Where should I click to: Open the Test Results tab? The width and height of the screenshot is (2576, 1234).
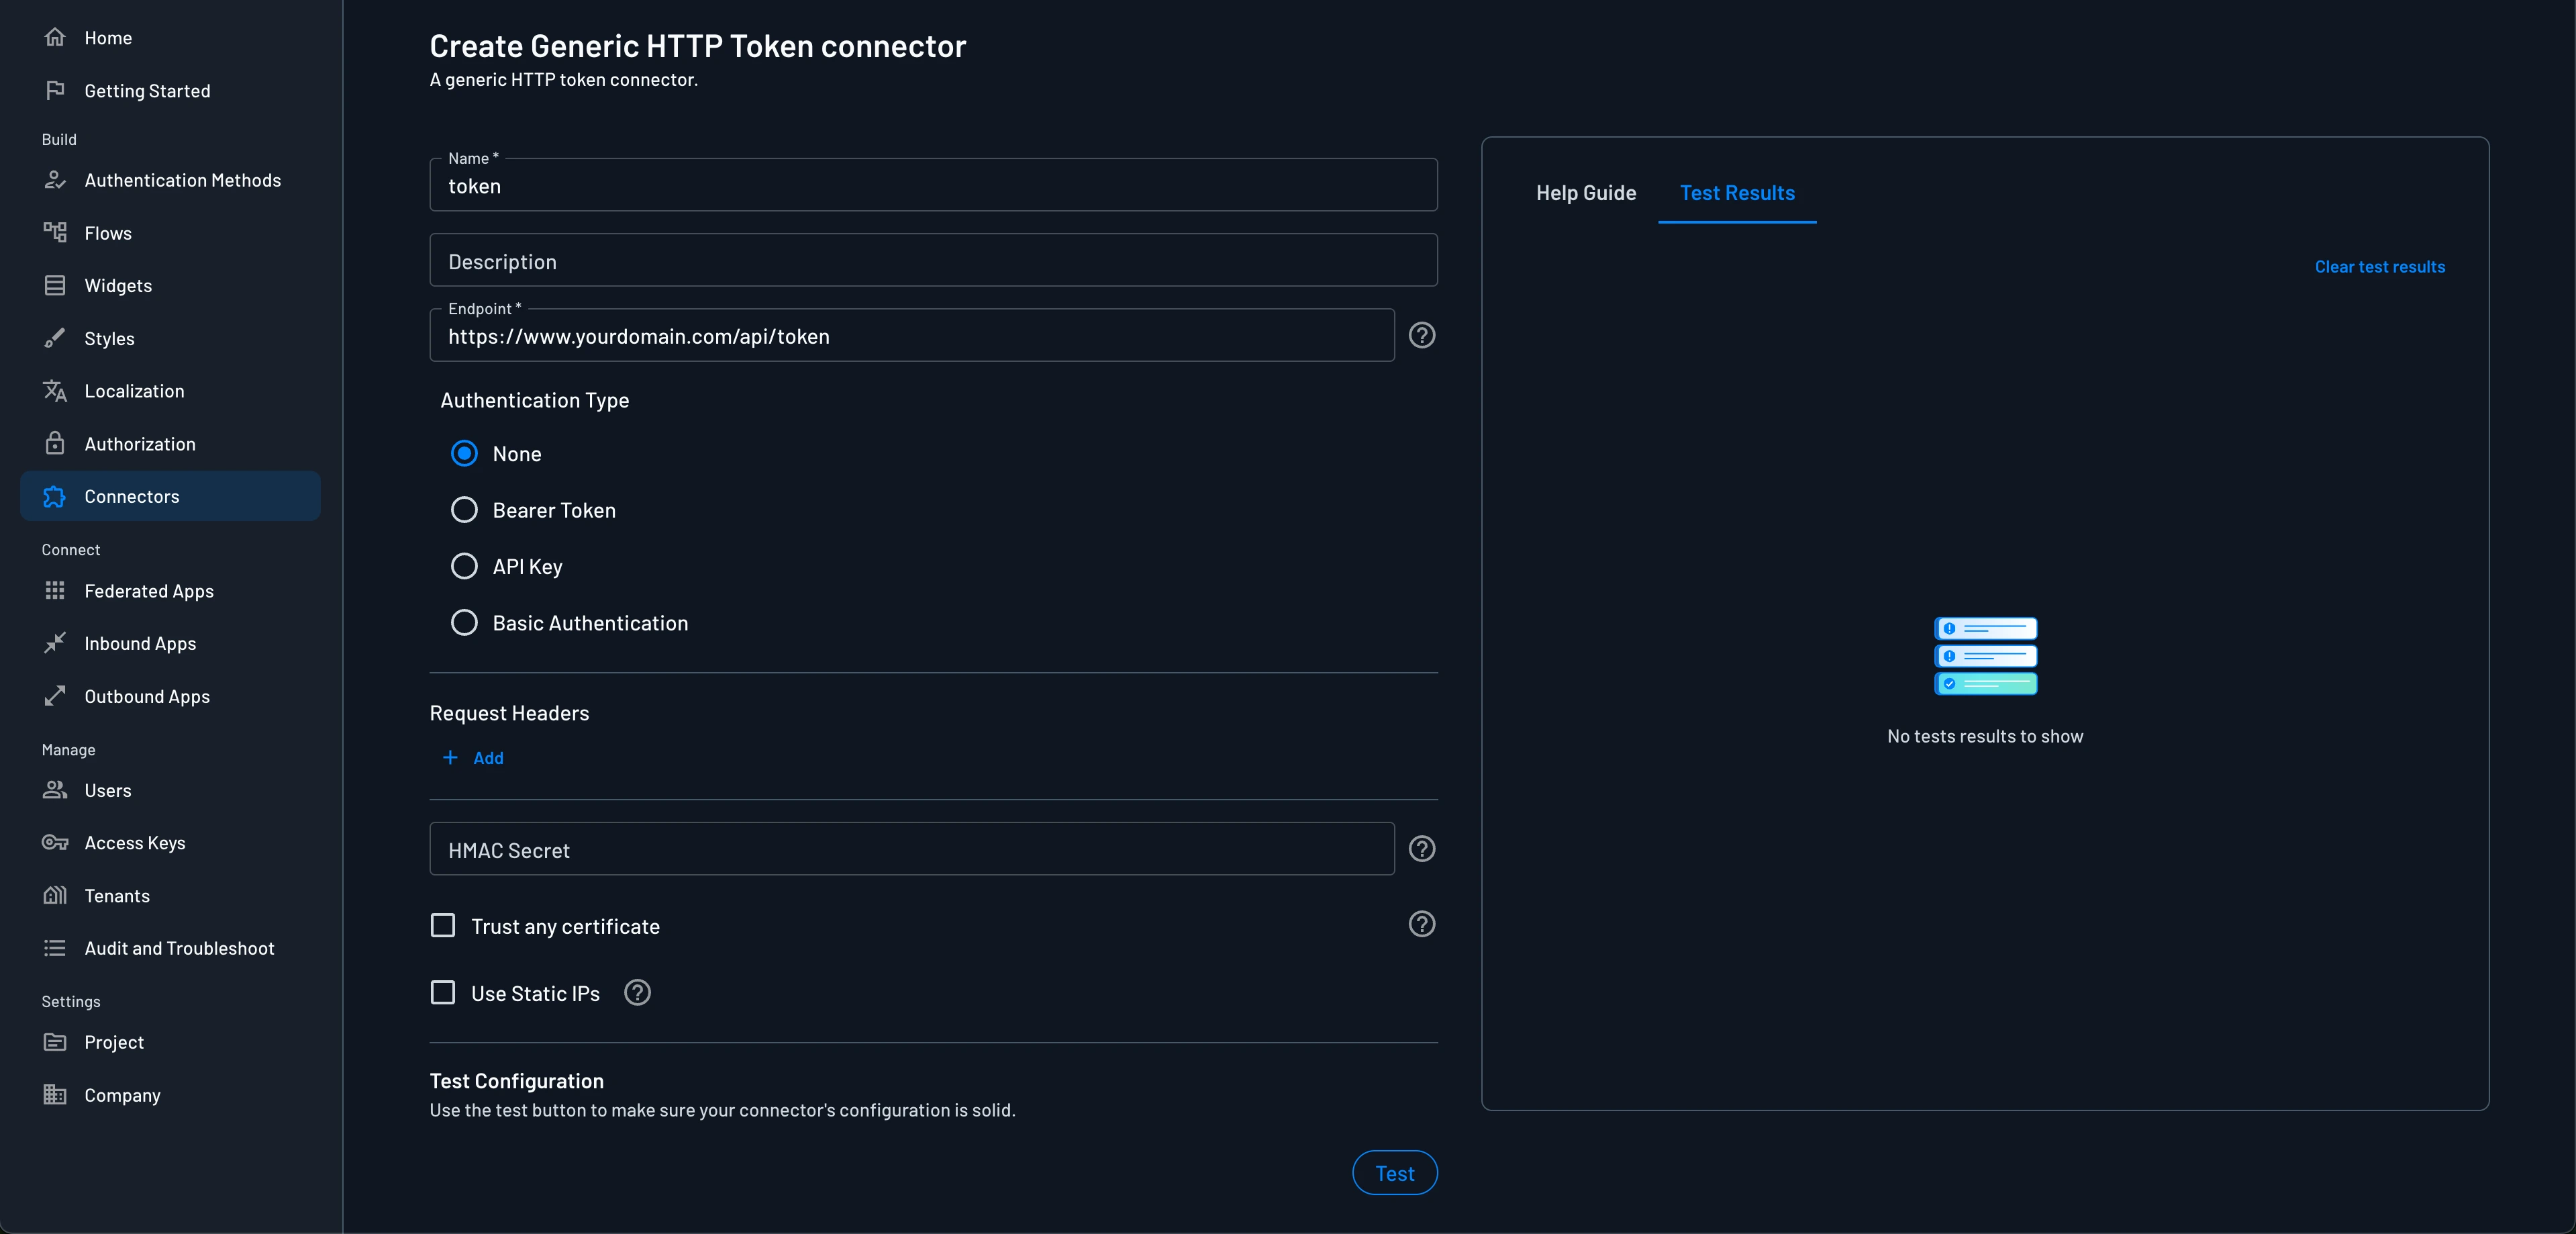click(x=1737, y=193)
